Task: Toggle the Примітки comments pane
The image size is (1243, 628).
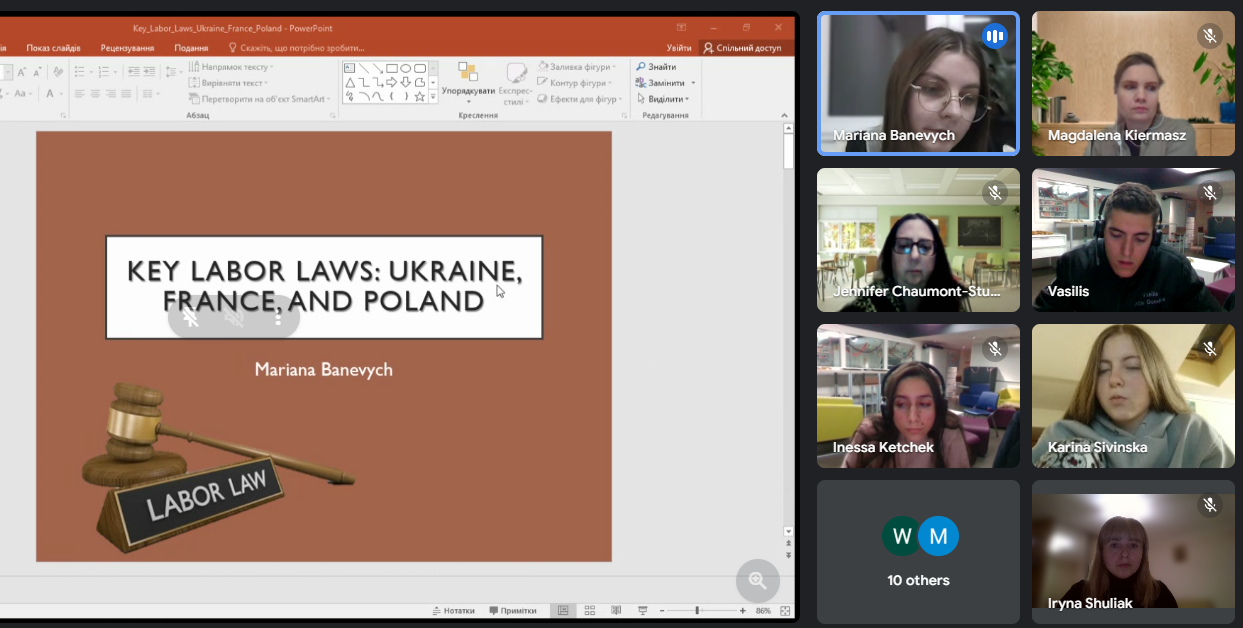Action: [x=512, y=610]
